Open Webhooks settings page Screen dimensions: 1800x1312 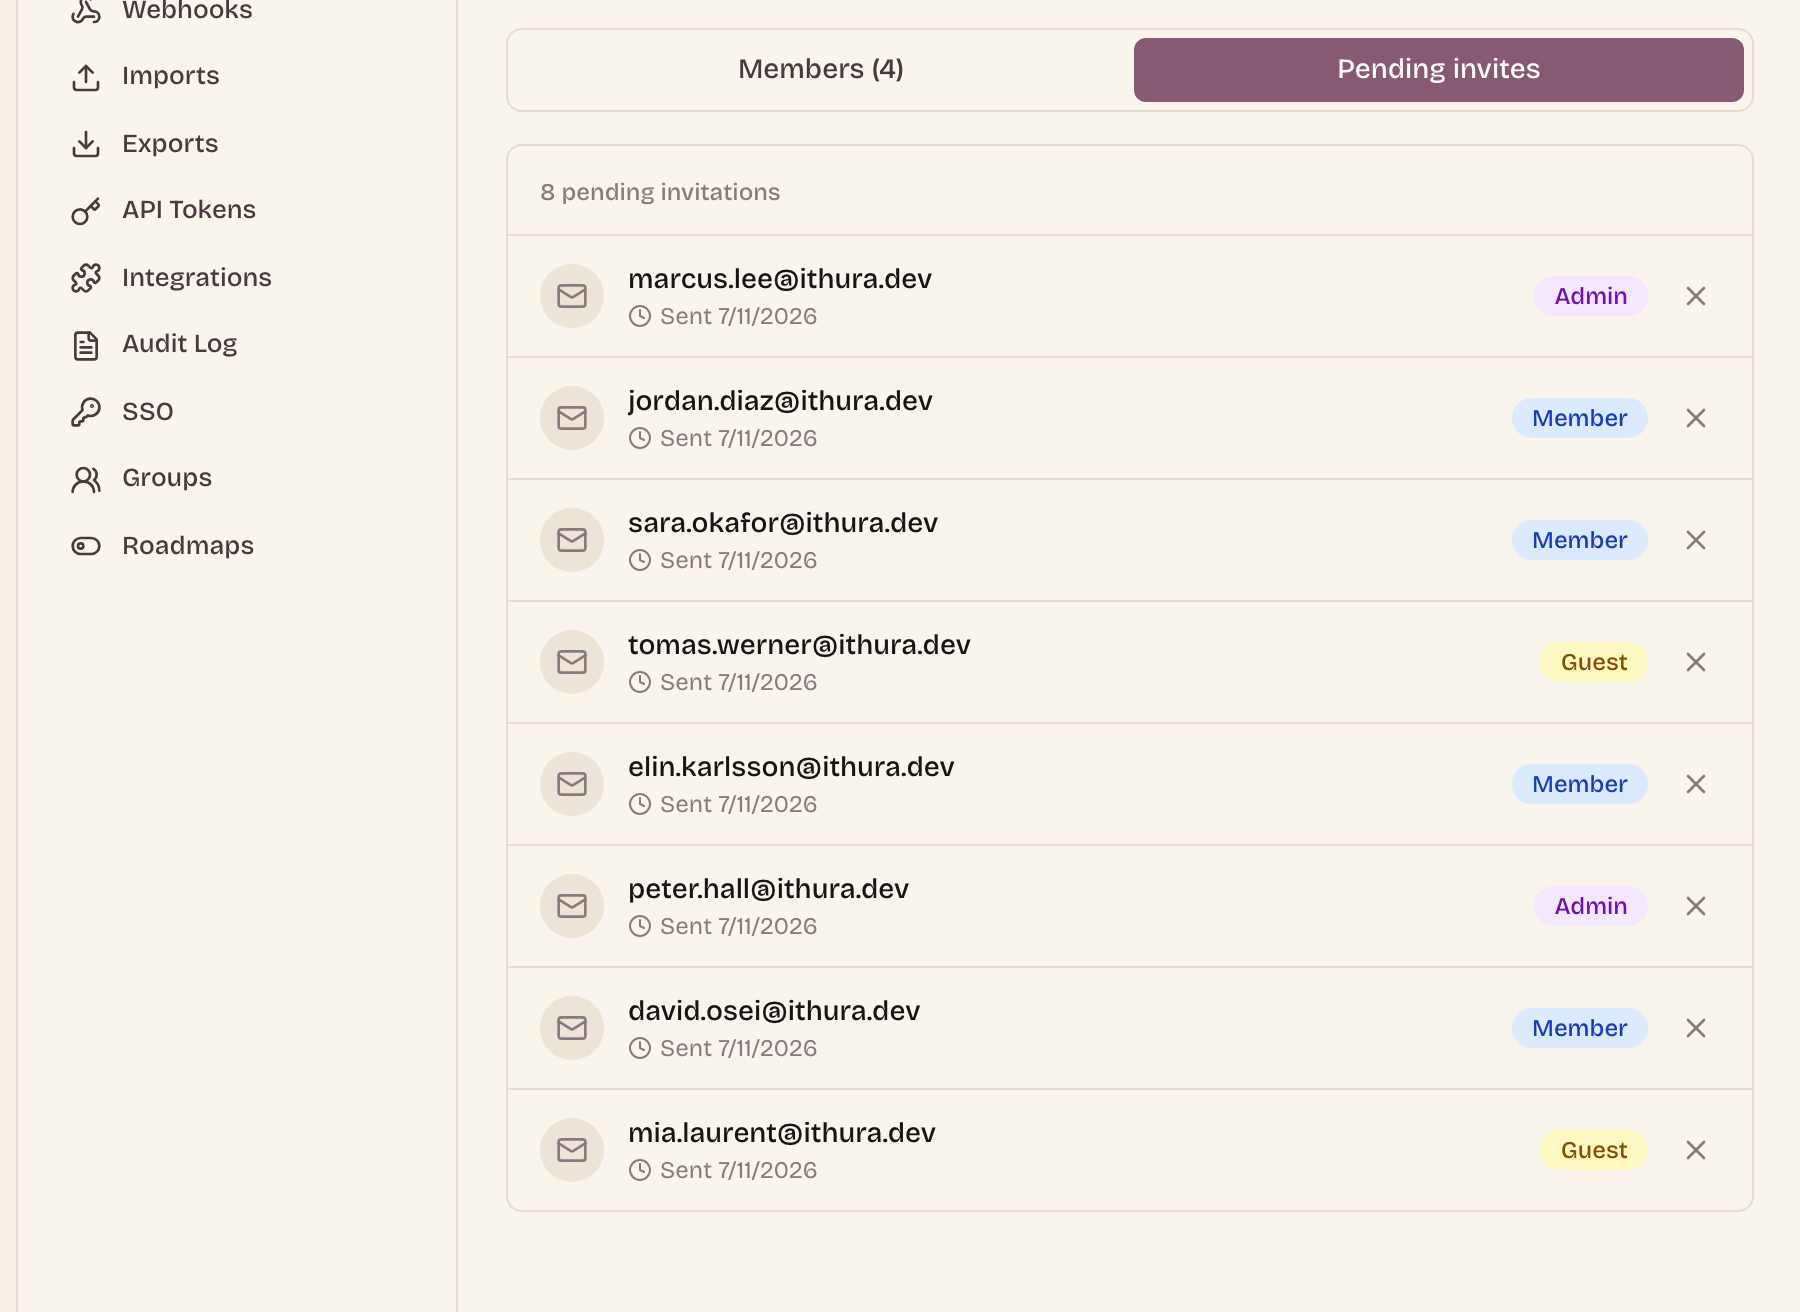click(x=187, y=10)
